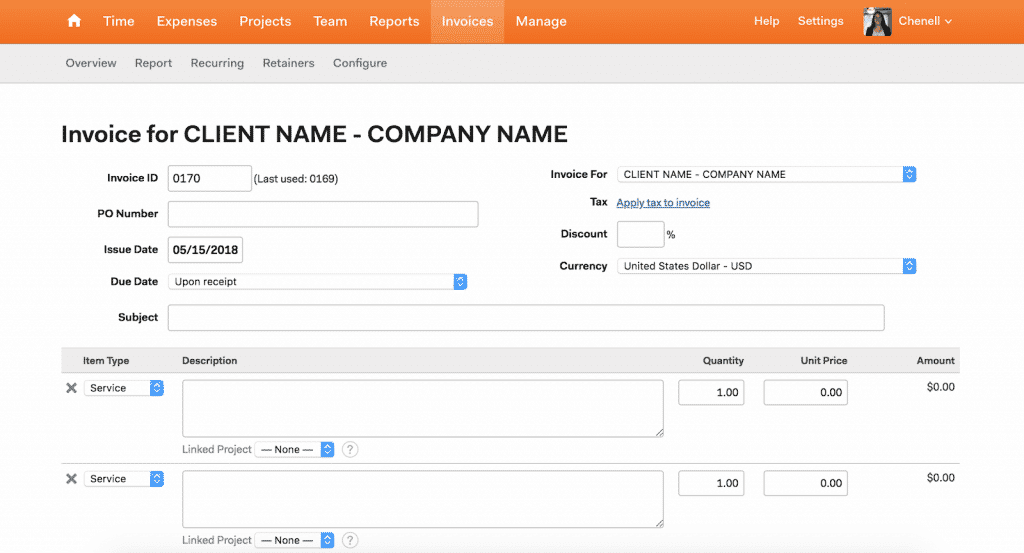Viewport: 1024px width, 553px height.
Task: Click the help icon beside second Linked Project
Action: click(349, 540)
